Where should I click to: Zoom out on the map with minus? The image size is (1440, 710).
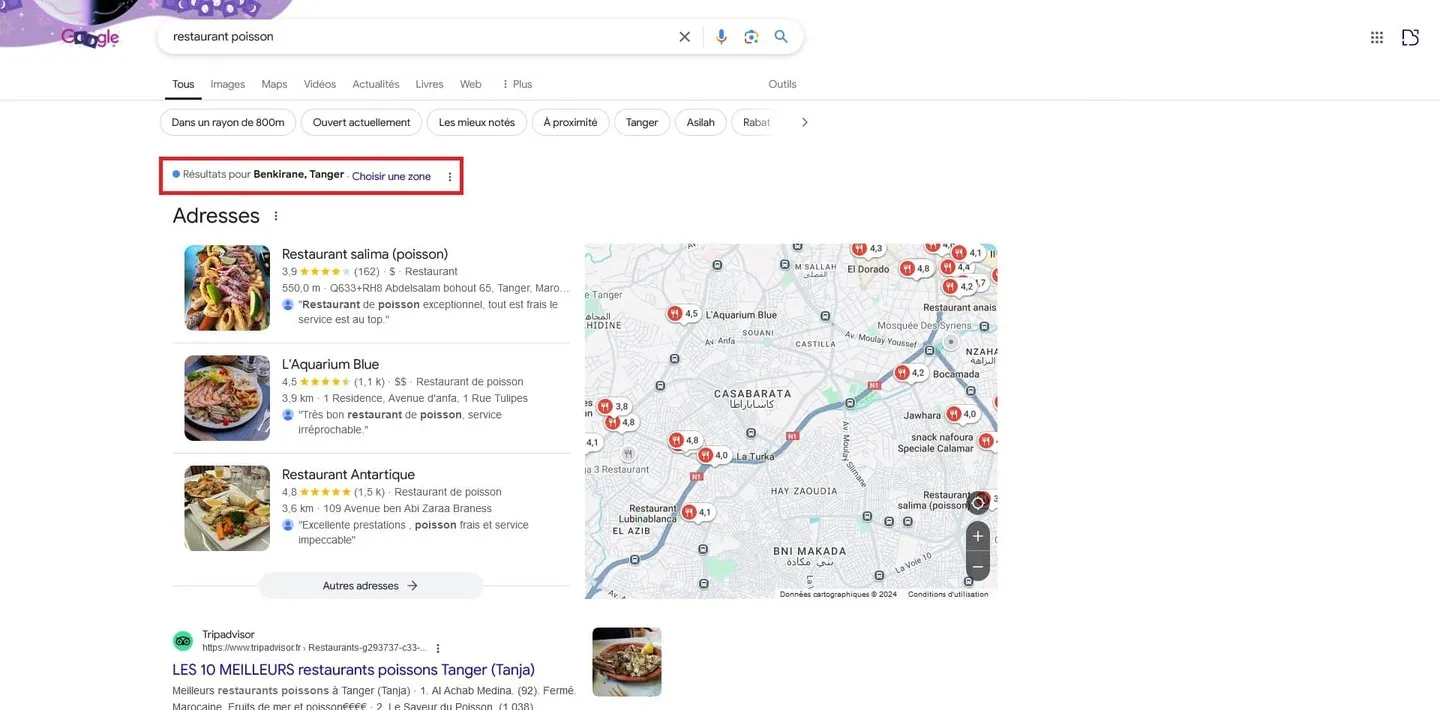tap(978, 566)
